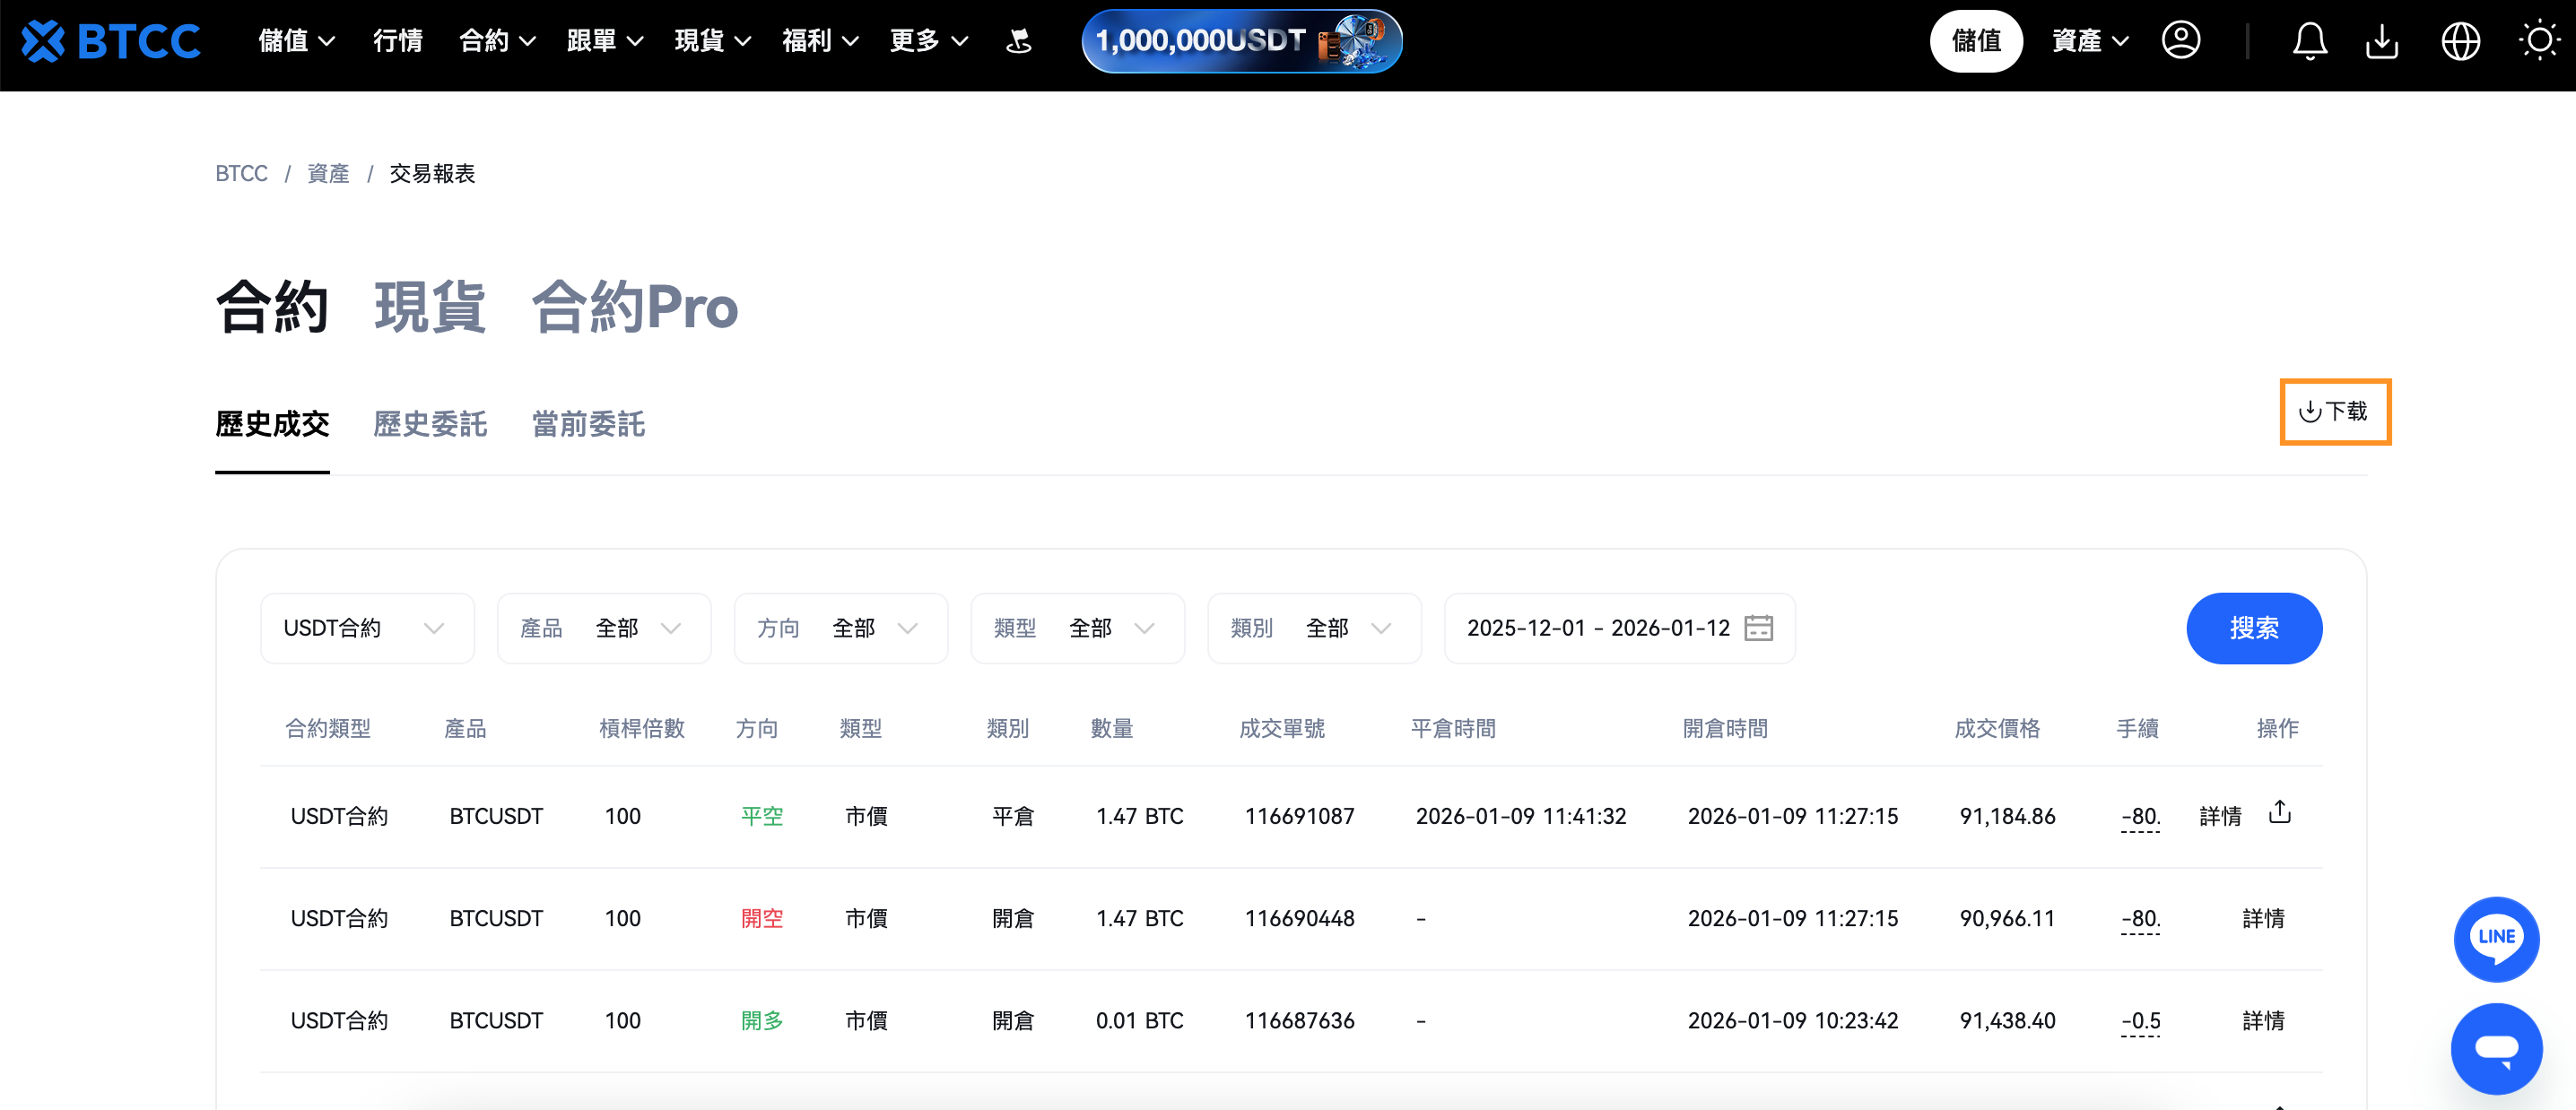
Task: Click price 91,184.86
Action: tap(2007, 817)
